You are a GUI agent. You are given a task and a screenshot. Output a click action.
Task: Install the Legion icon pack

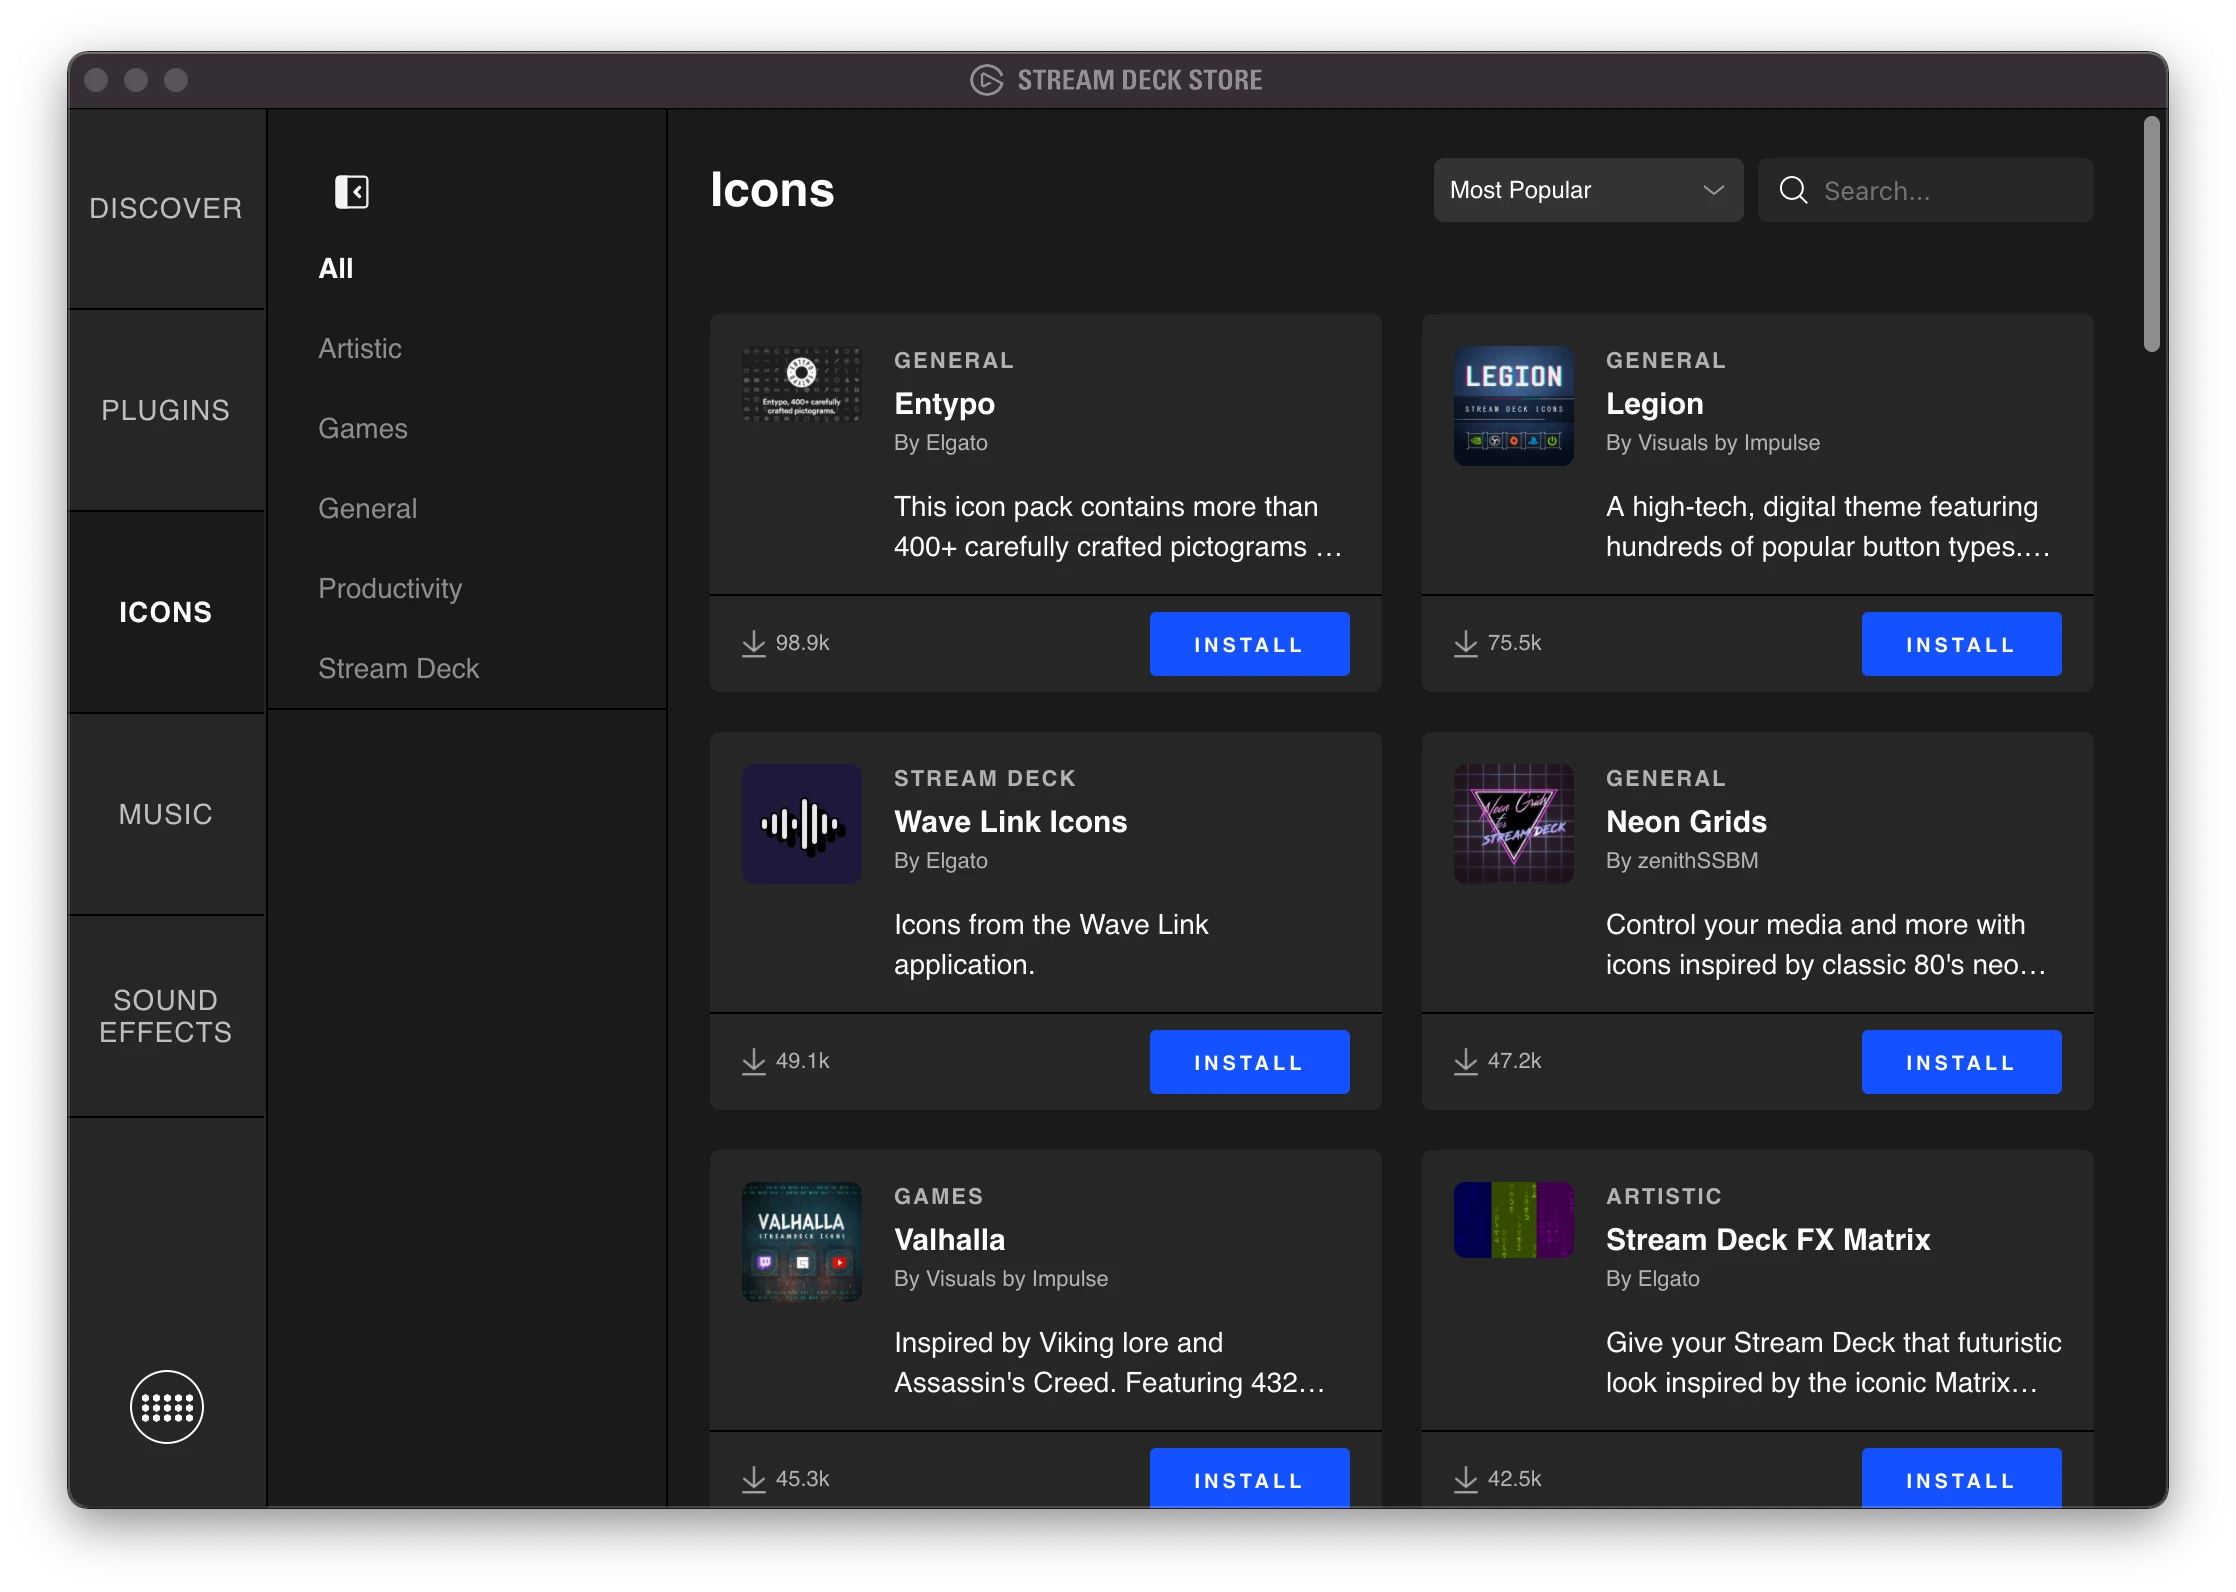coord(1962,644)
